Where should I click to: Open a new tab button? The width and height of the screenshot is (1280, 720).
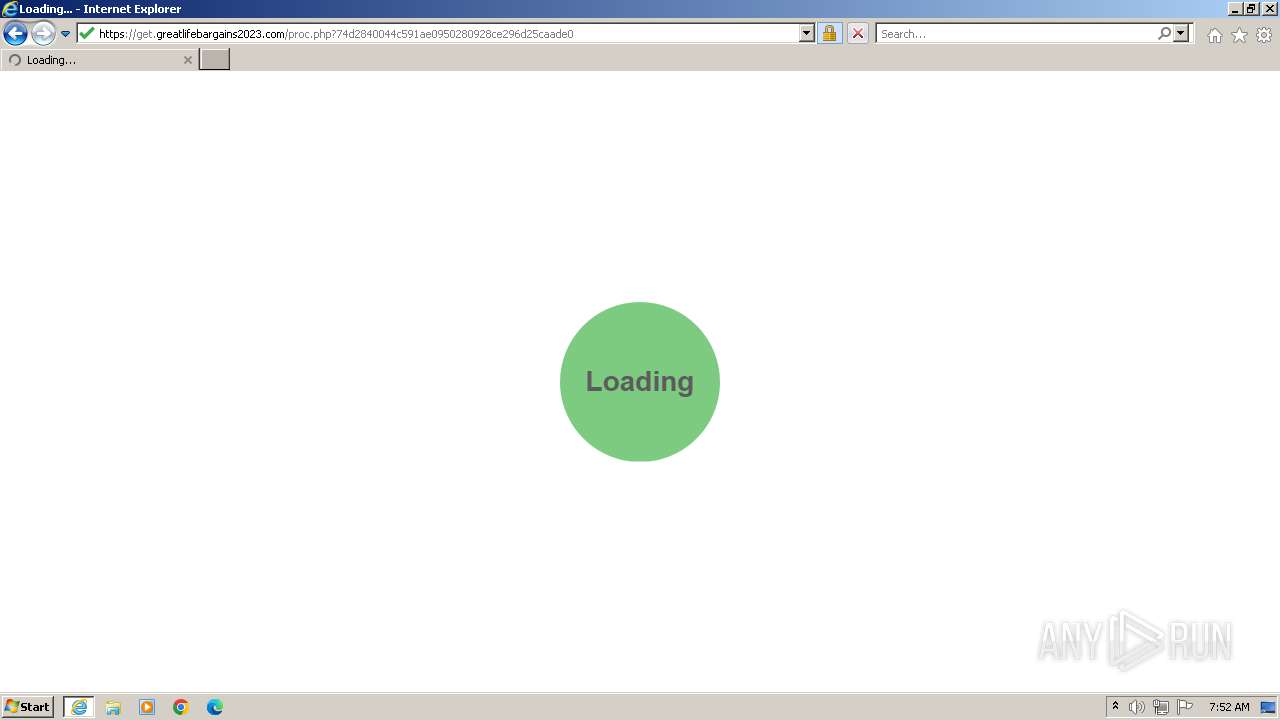[x=214, y=60]
